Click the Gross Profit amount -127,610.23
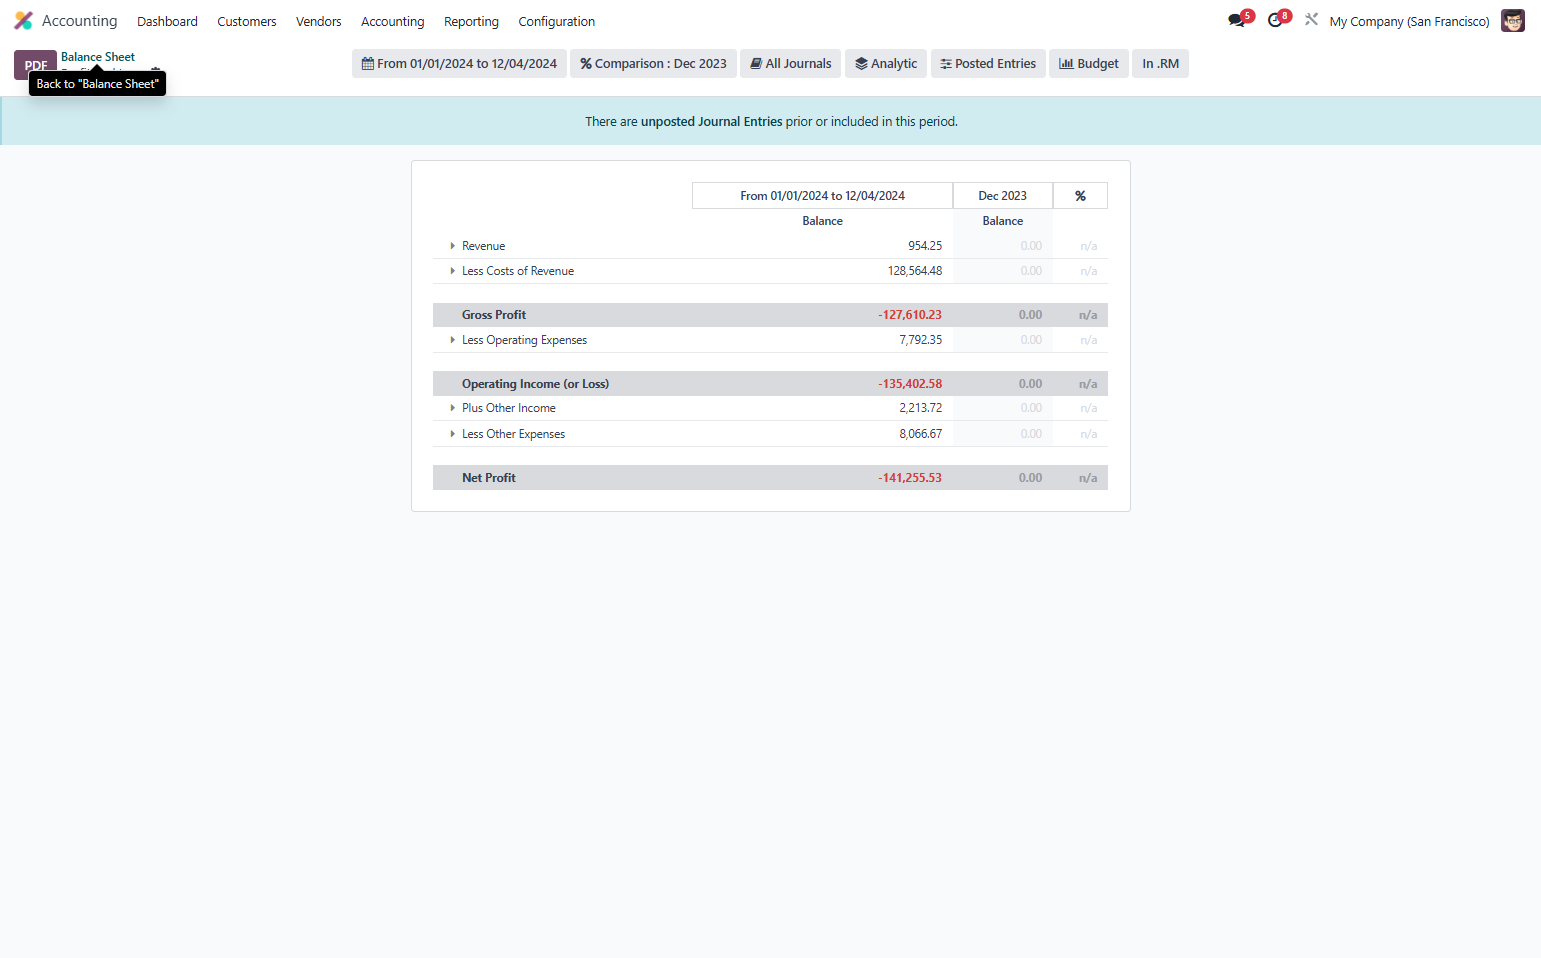 click(x=910, y=315)
